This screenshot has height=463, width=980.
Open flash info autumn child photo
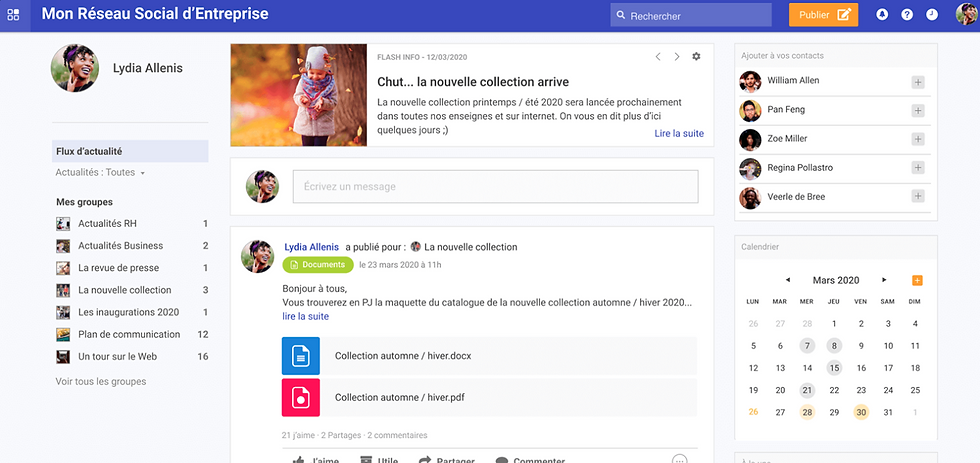299,95
